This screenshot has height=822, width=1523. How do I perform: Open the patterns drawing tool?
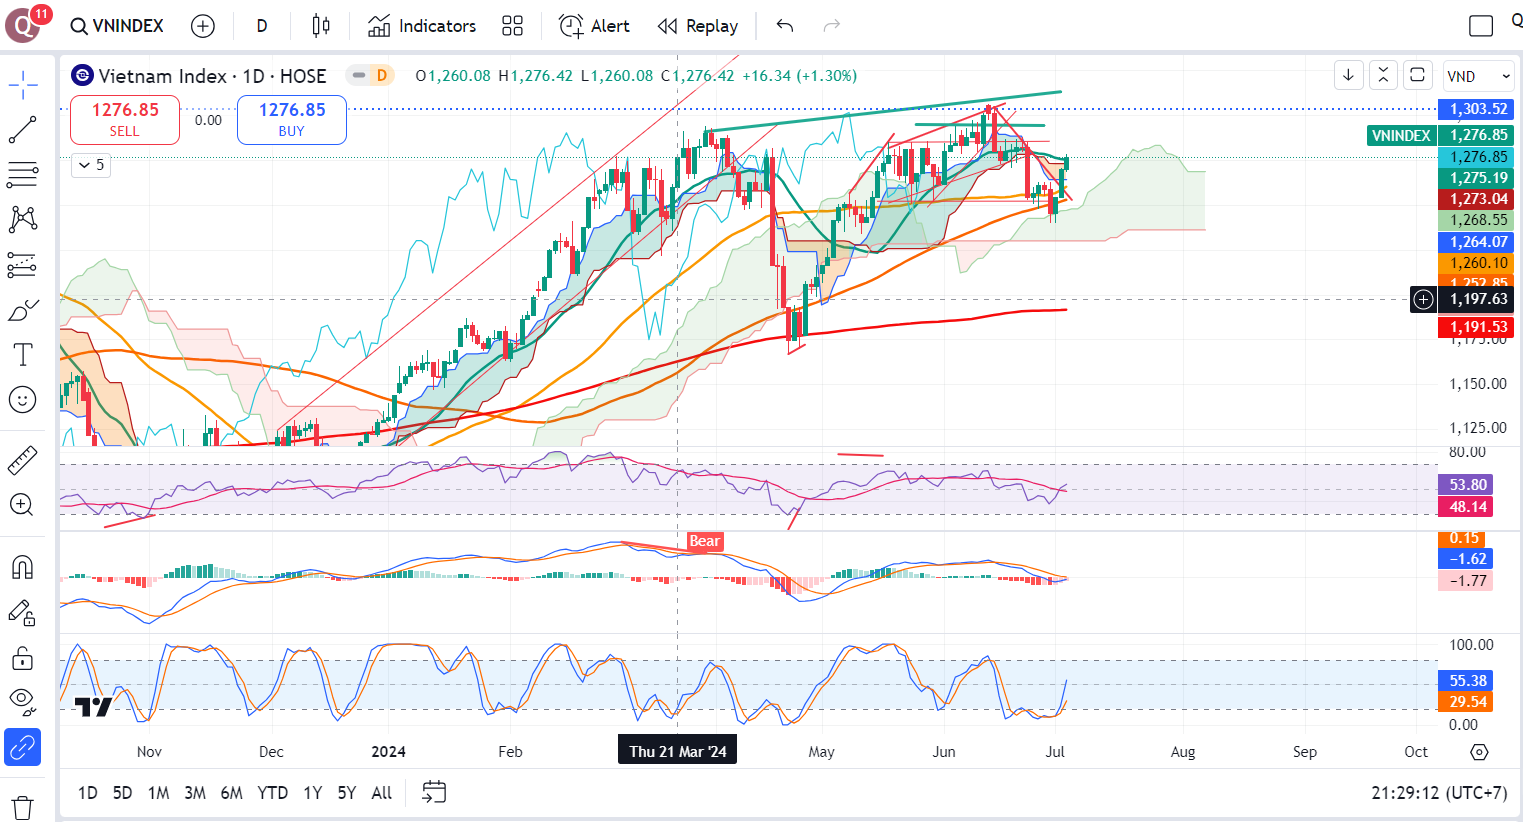[22, 219]
